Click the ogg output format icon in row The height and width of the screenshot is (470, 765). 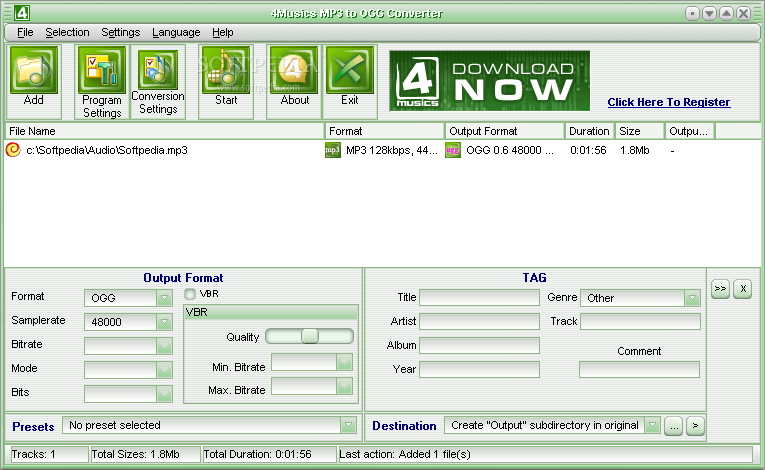pyautogui.click(x=453, y=150)
